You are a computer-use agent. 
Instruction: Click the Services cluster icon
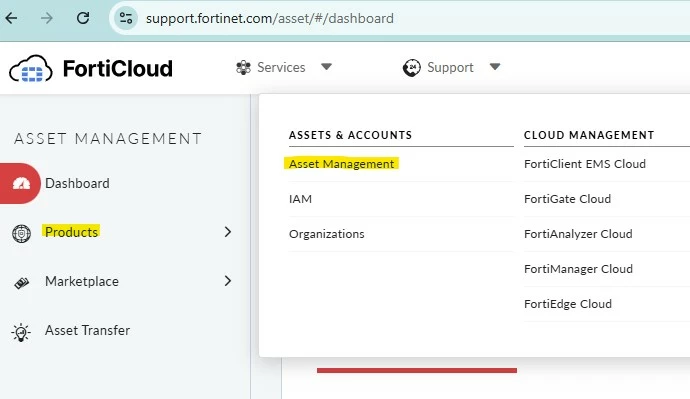click(243, 67)
